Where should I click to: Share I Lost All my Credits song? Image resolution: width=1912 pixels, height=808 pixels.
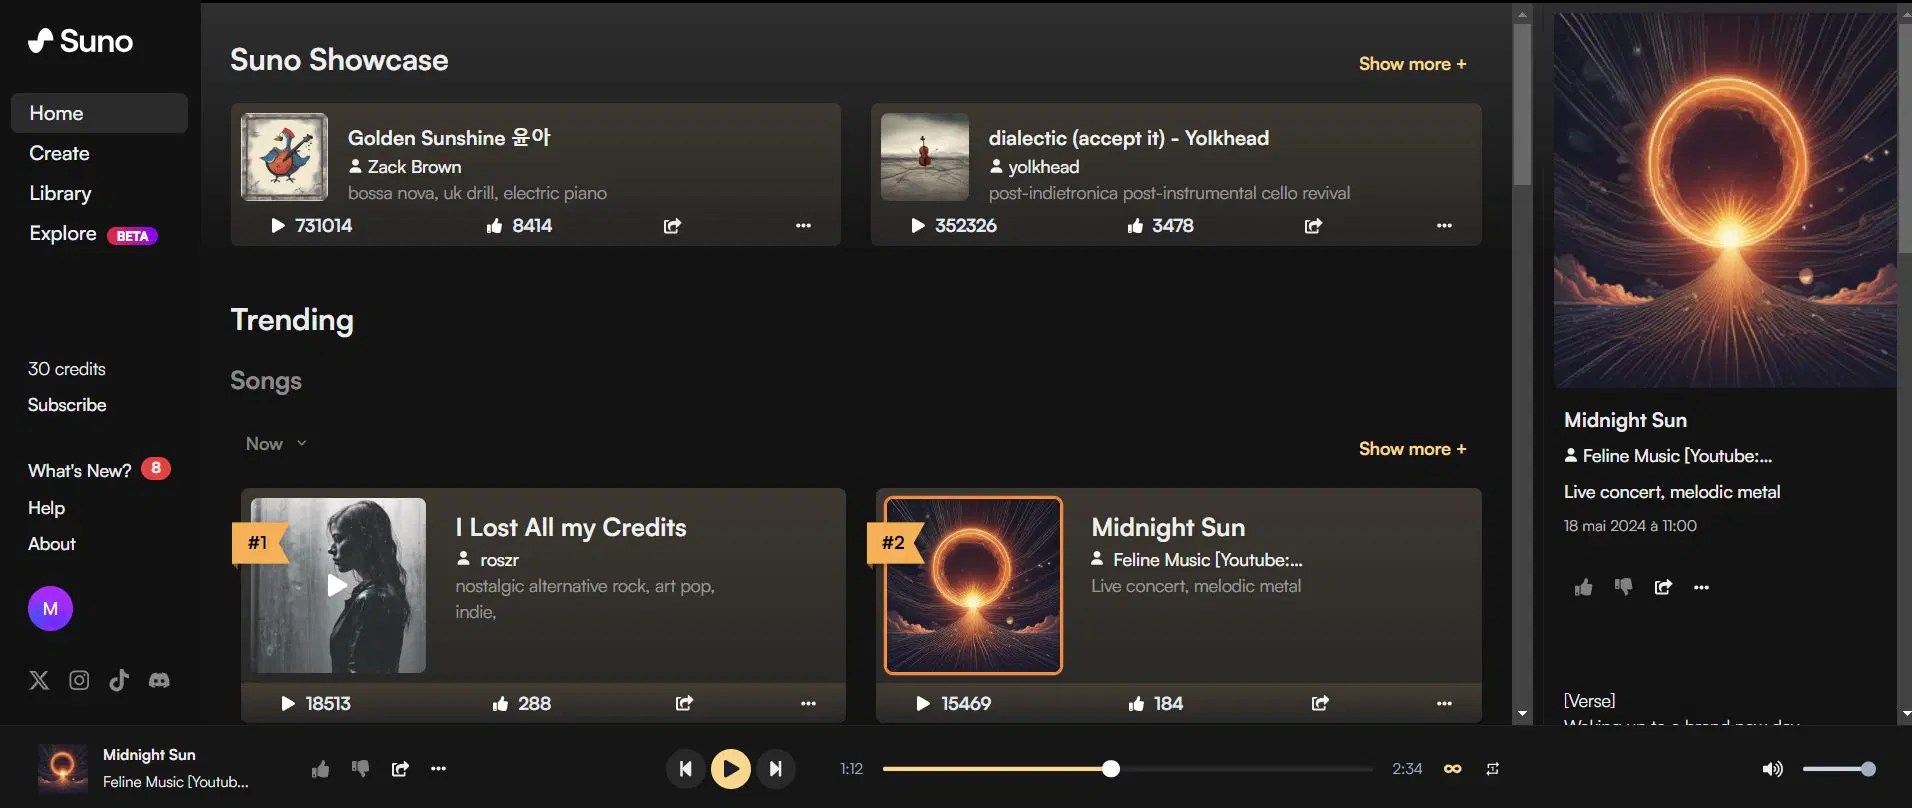(x=684, y=703)
